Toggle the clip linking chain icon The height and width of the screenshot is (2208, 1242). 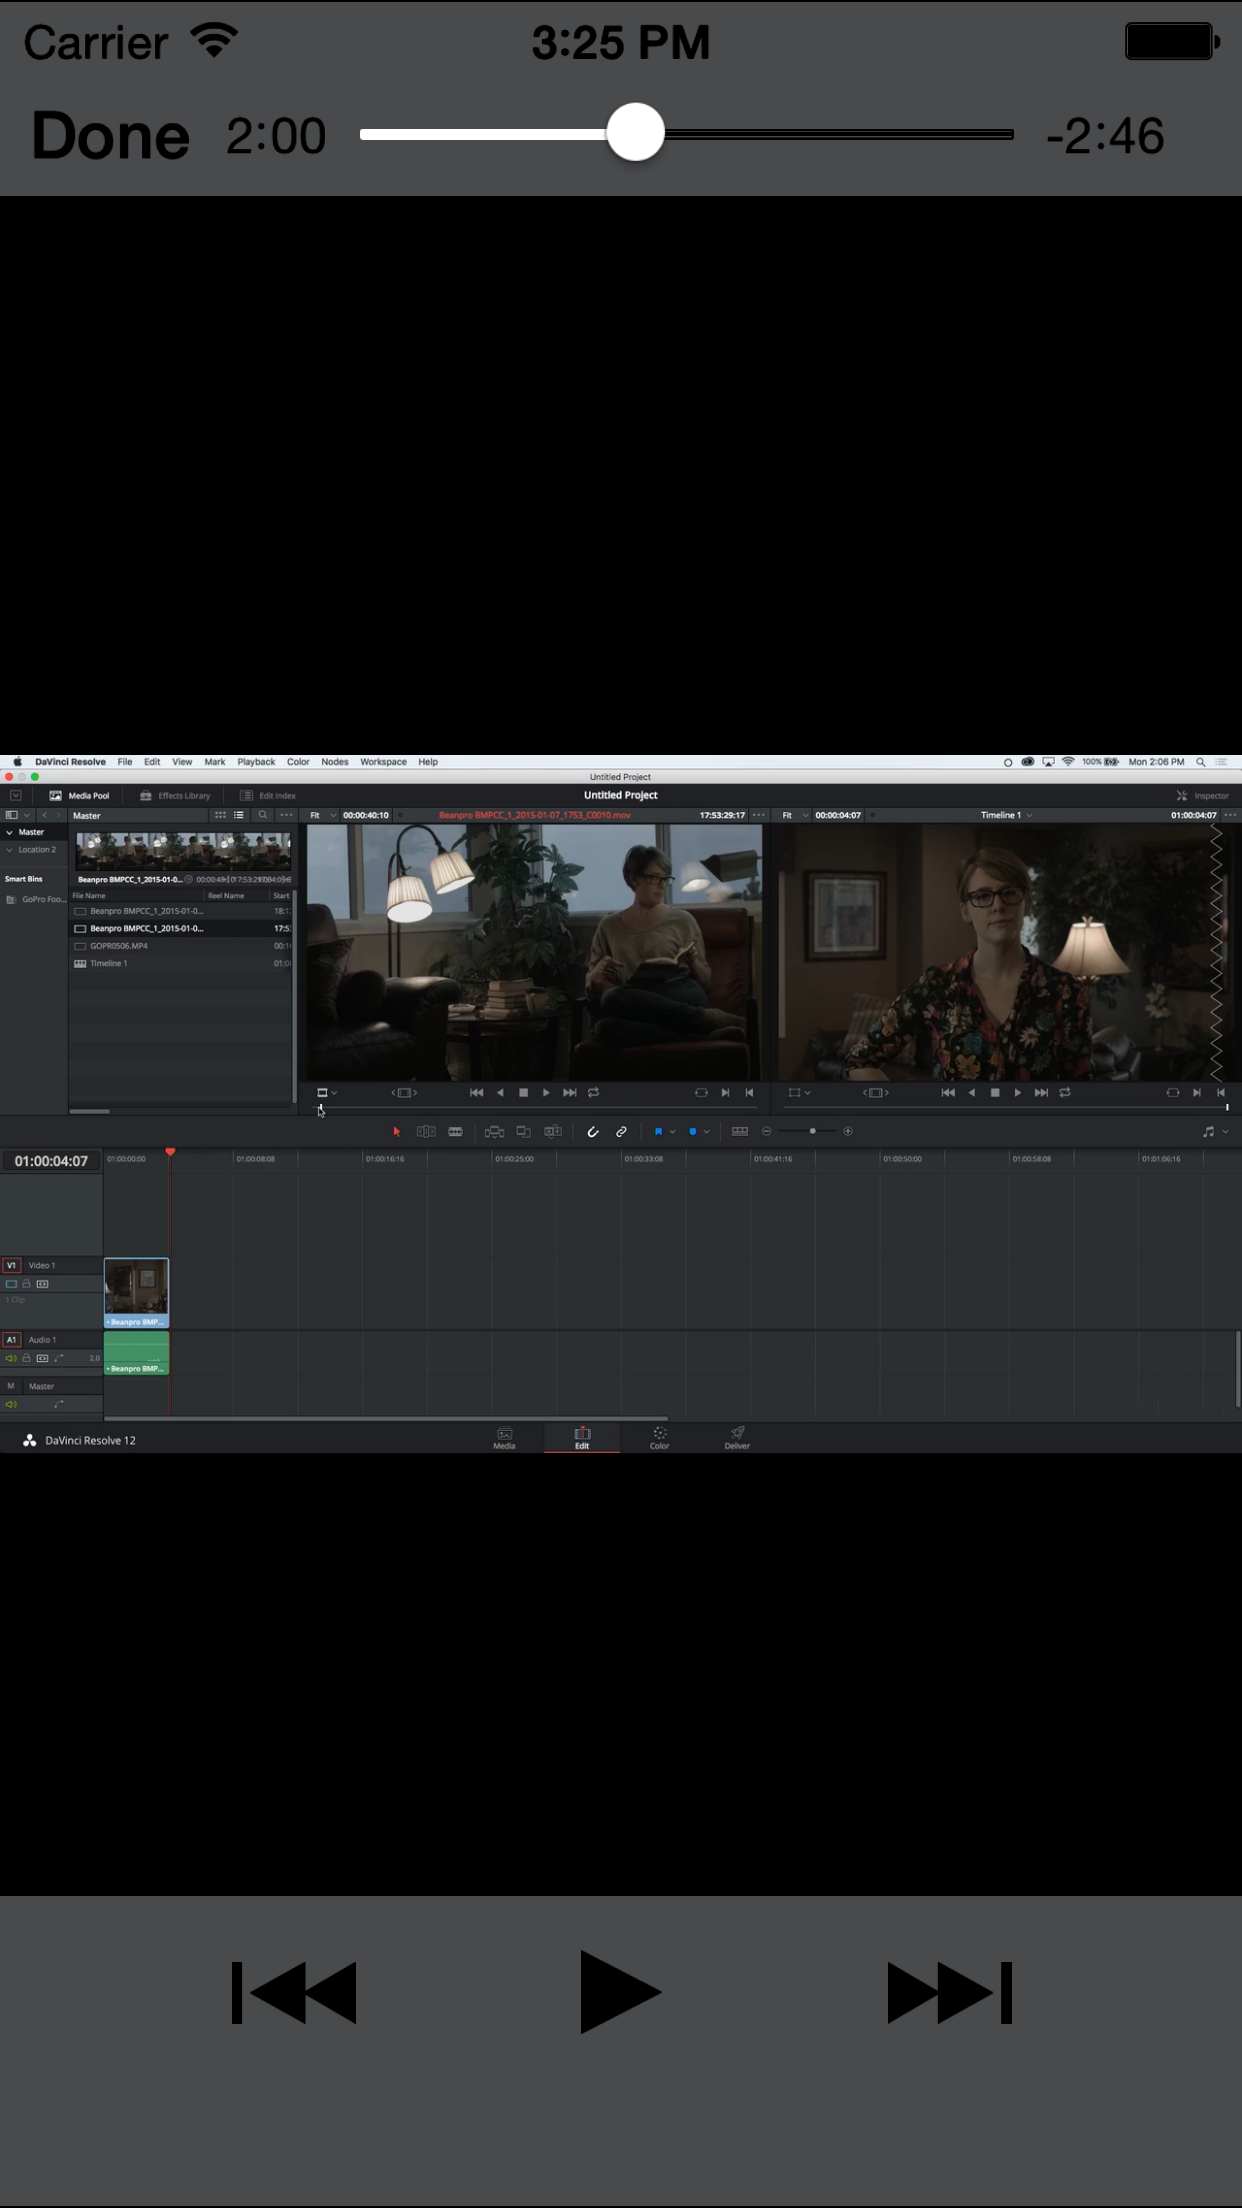pyautogui.click(x=621, y=1131)
